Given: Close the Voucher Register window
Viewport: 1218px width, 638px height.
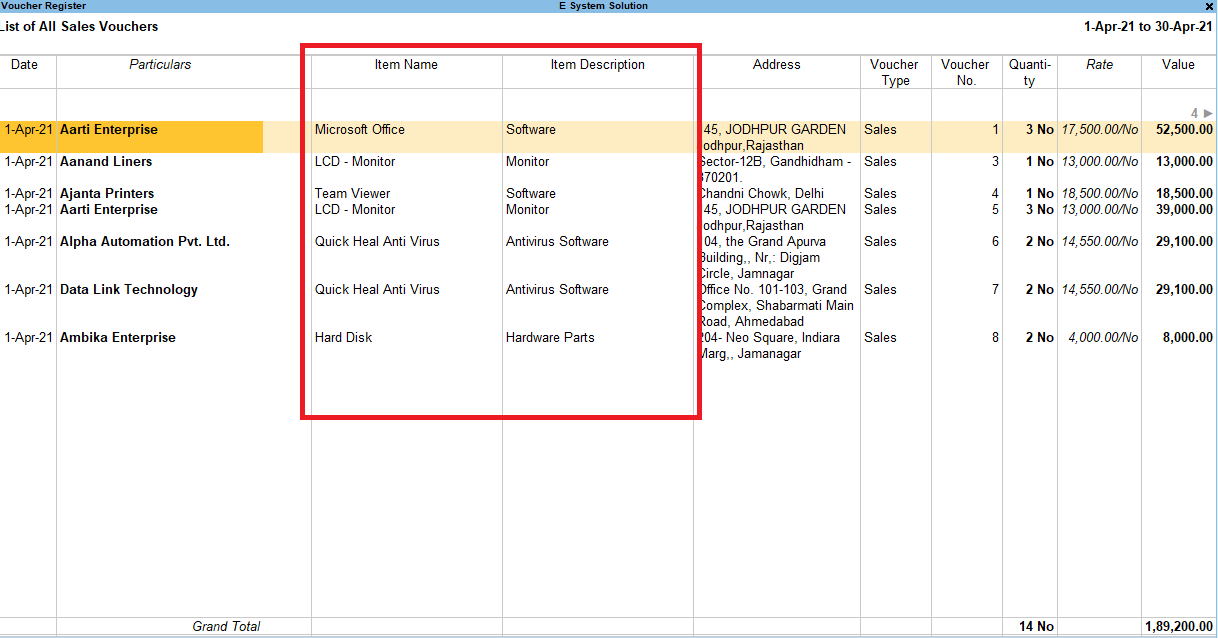Looking at the screenshot, I should 1209,6.
